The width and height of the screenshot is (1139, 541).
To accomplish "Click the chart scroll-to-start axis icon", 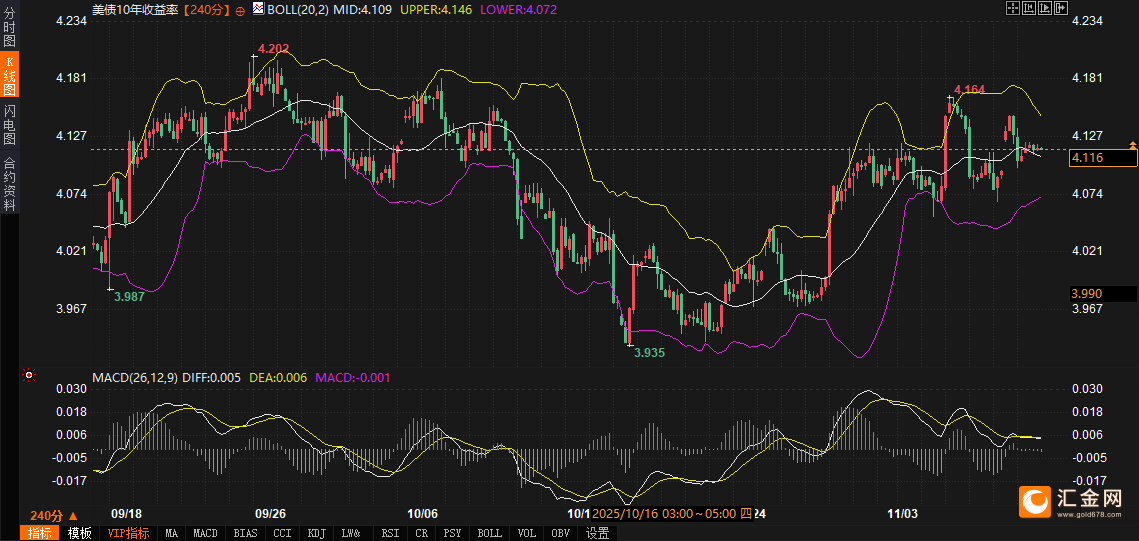I will [x=1029, y=8].
